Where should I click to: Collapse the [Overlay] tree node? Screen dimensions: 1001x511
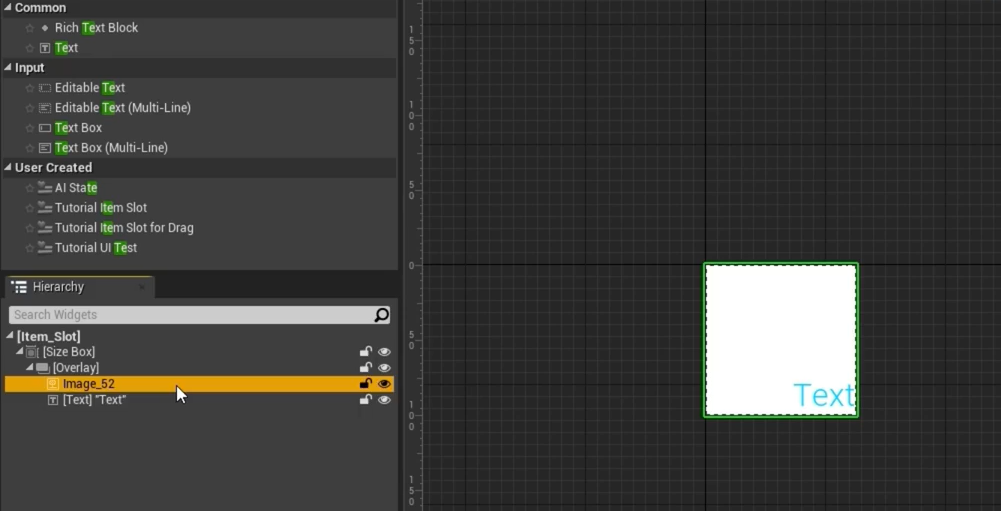tap(29, 367)
